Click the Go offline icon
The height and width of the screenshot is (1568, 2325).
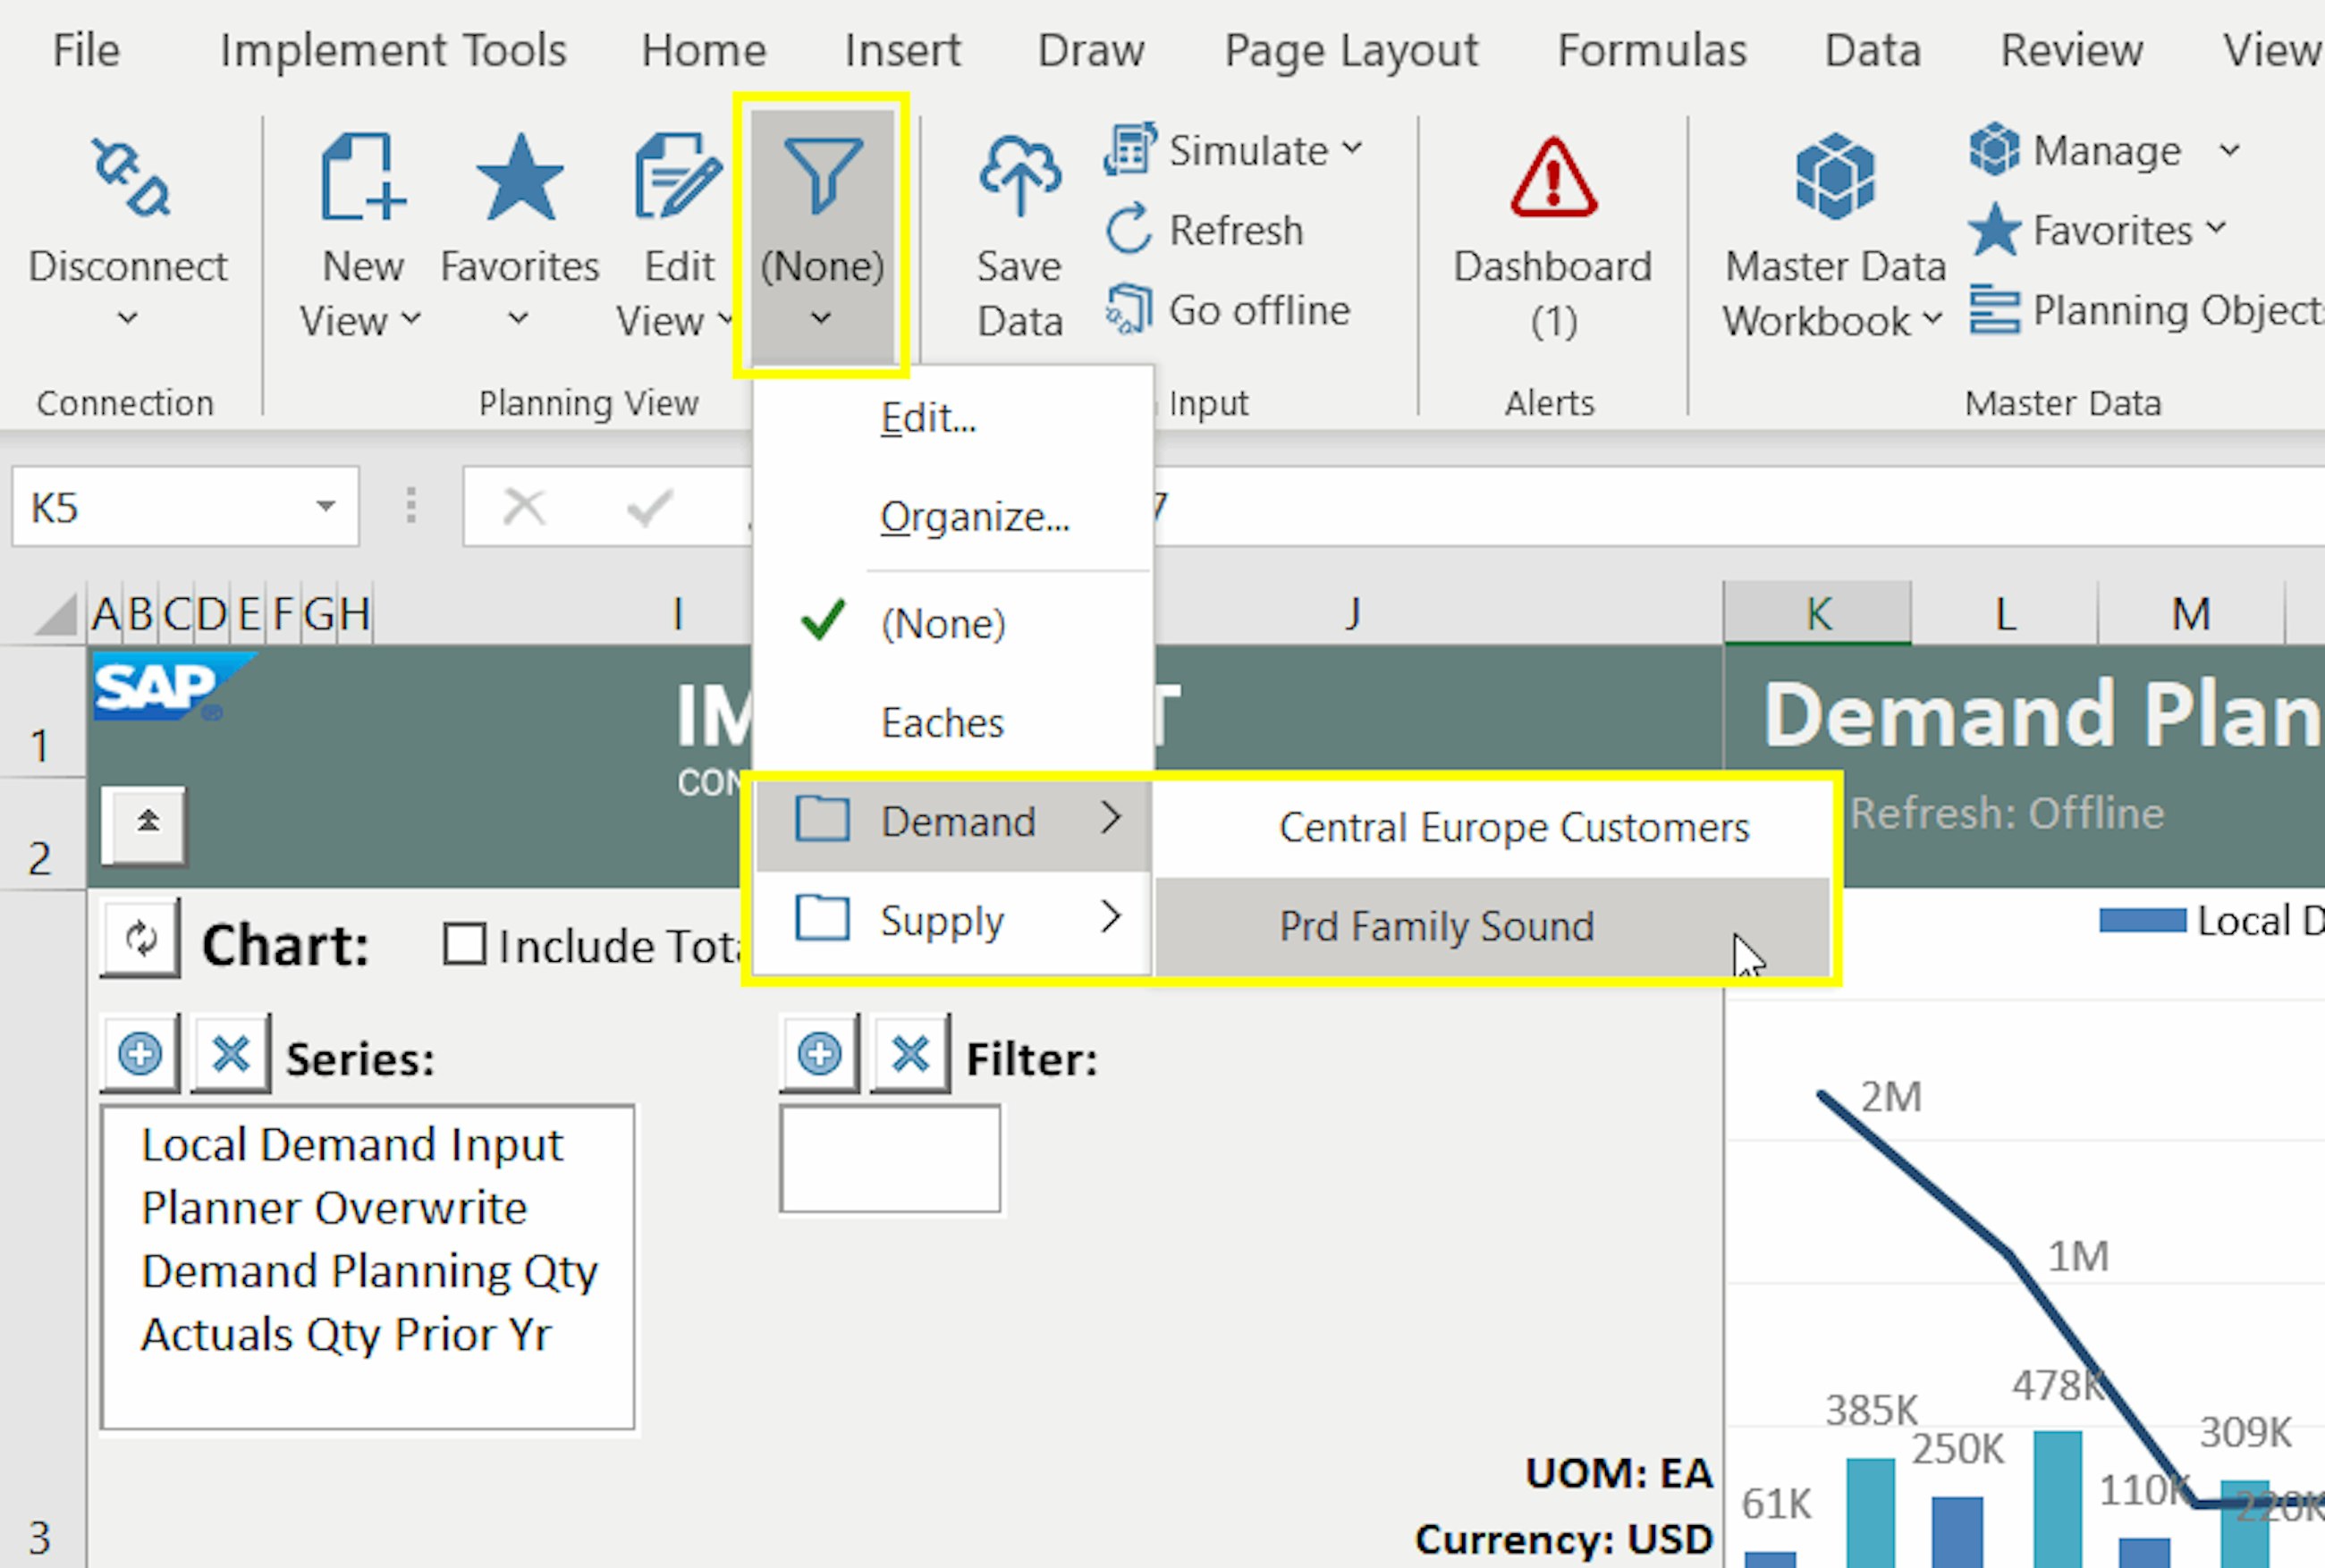1130,310
